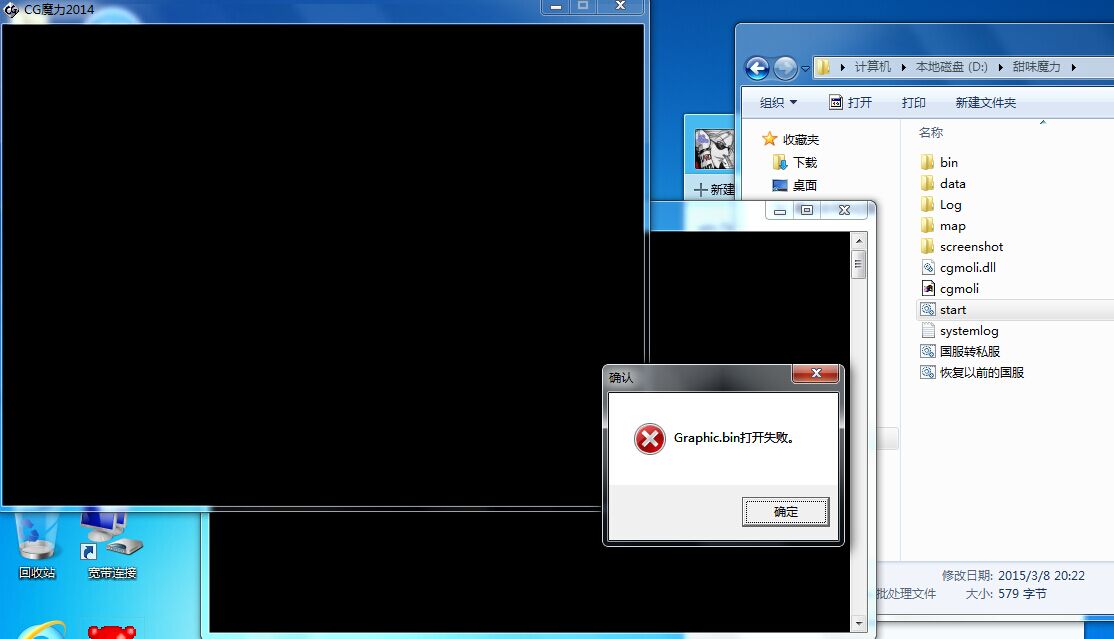This screenshot has height=639, width=1114.
Task: Go back using Explorer's back arrow
Action: pos(758,68)
